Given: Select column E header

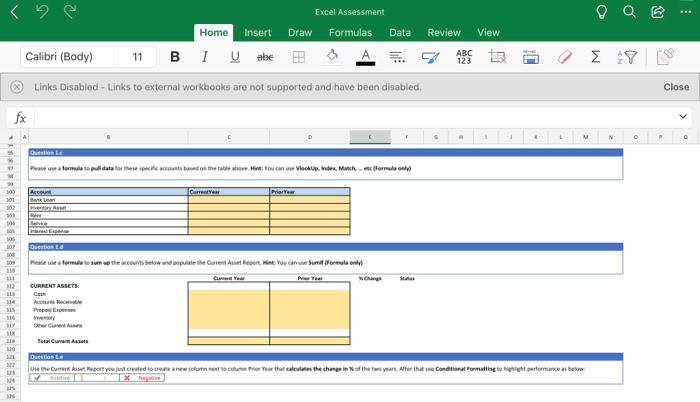Looking at the screenshot, I should (x=370, y=137).
